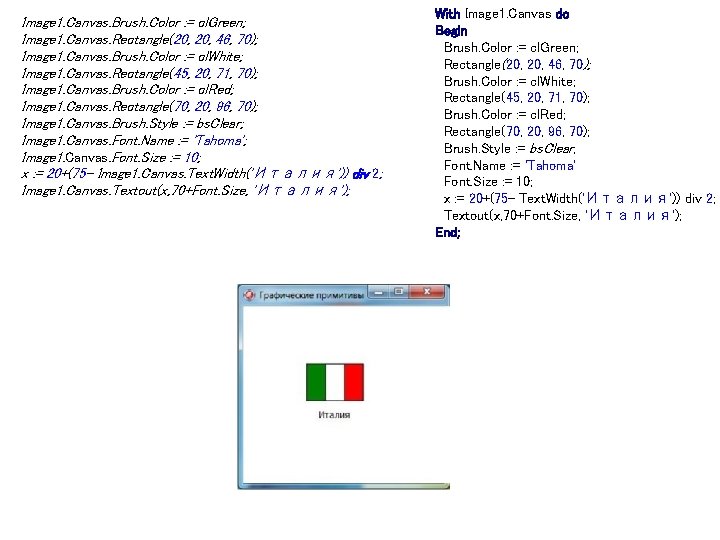Click the right-side line 'Brush.Style := bsClear;'
This screenshot has height=540, width=720.
pyautogui.click(x=510, y=148)
